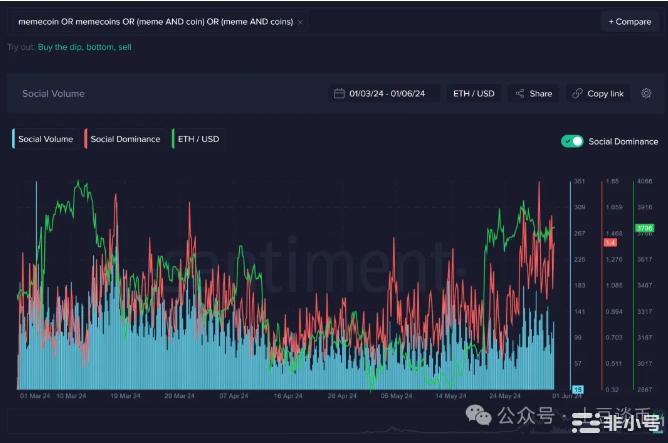This screenshot has width=668, height=443.
Task: Clear the memecoin search query
Action: point(300,21)
